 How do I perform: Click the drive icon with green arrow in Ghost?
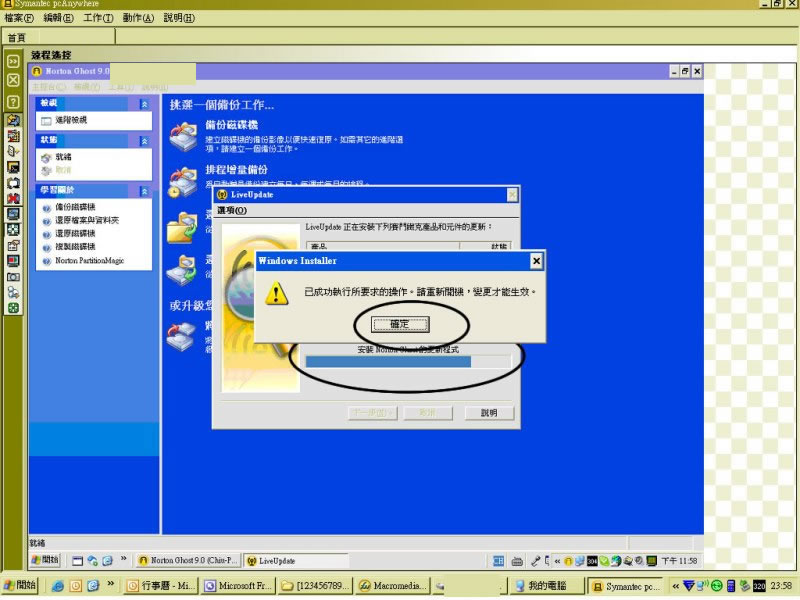(182, 270)
